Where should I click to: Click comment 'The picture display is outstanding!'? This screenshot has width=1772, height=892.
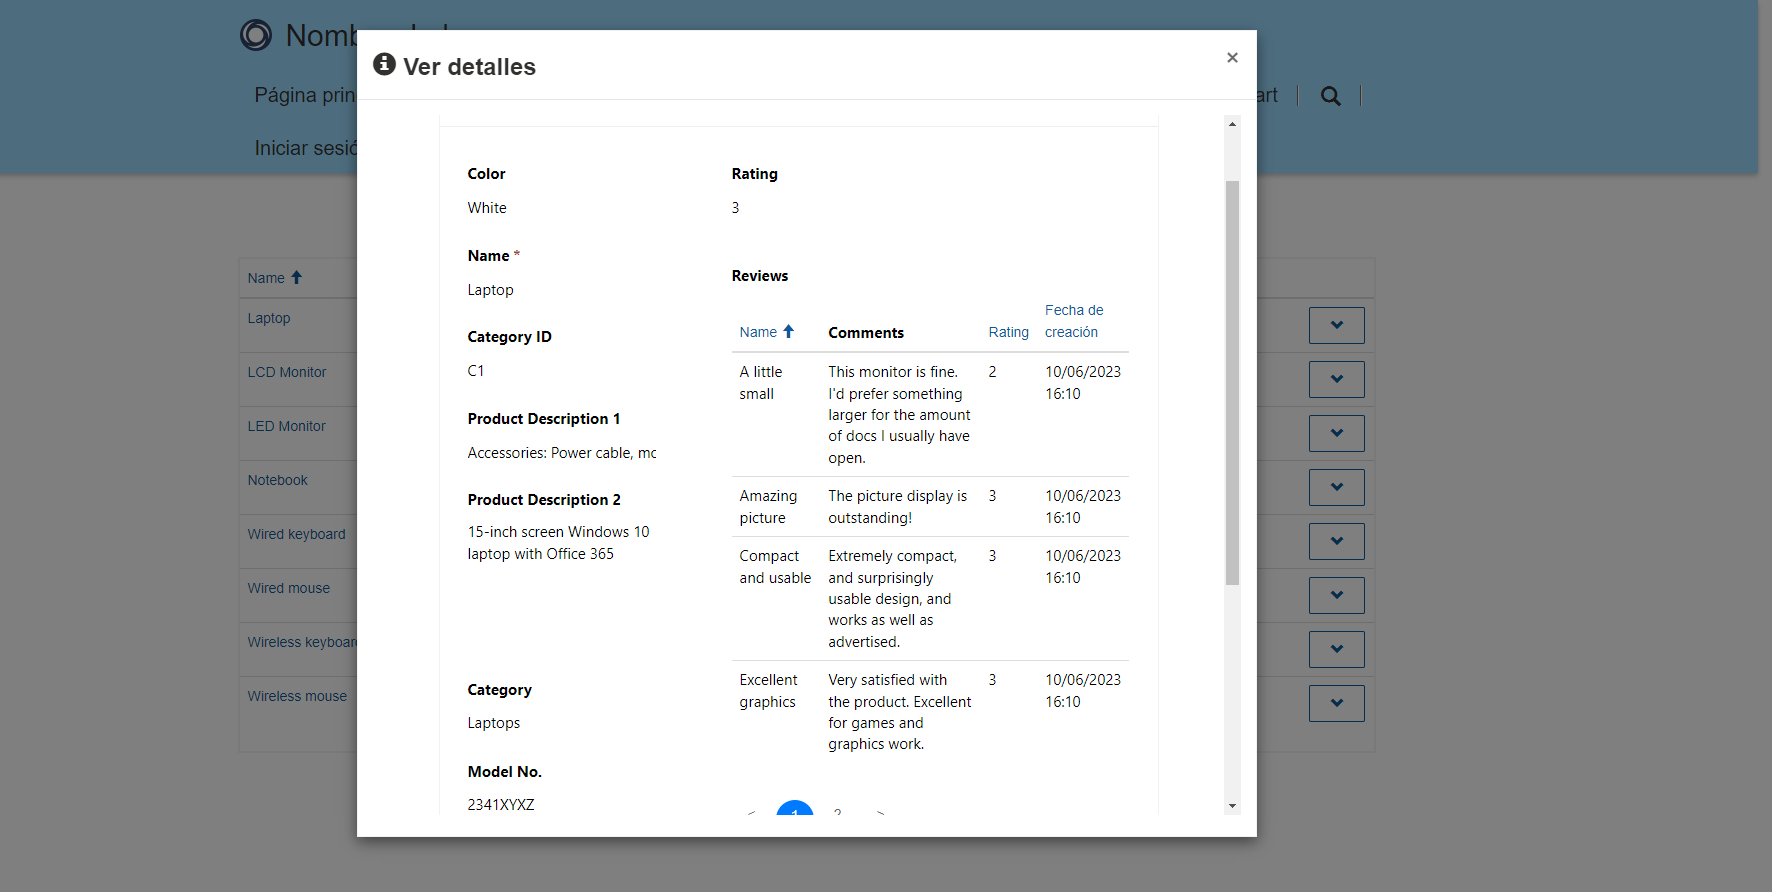(x=898, y=507)
